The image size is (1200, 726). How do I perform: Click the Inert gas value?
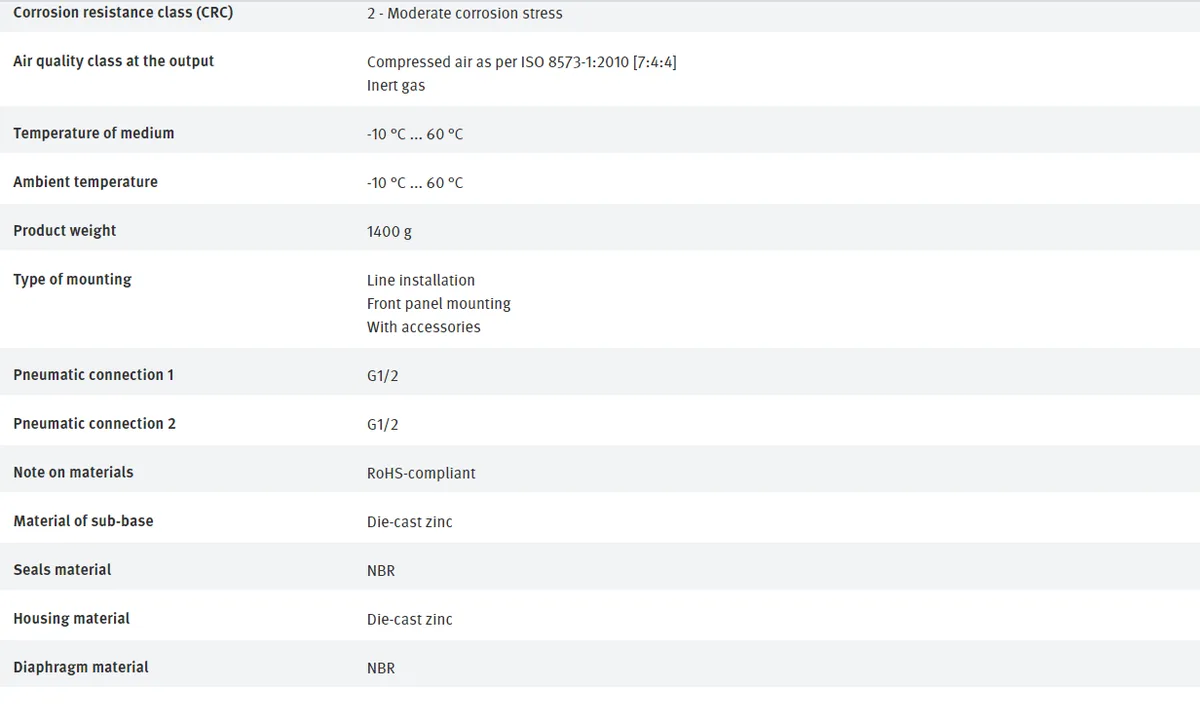(396, 86)
